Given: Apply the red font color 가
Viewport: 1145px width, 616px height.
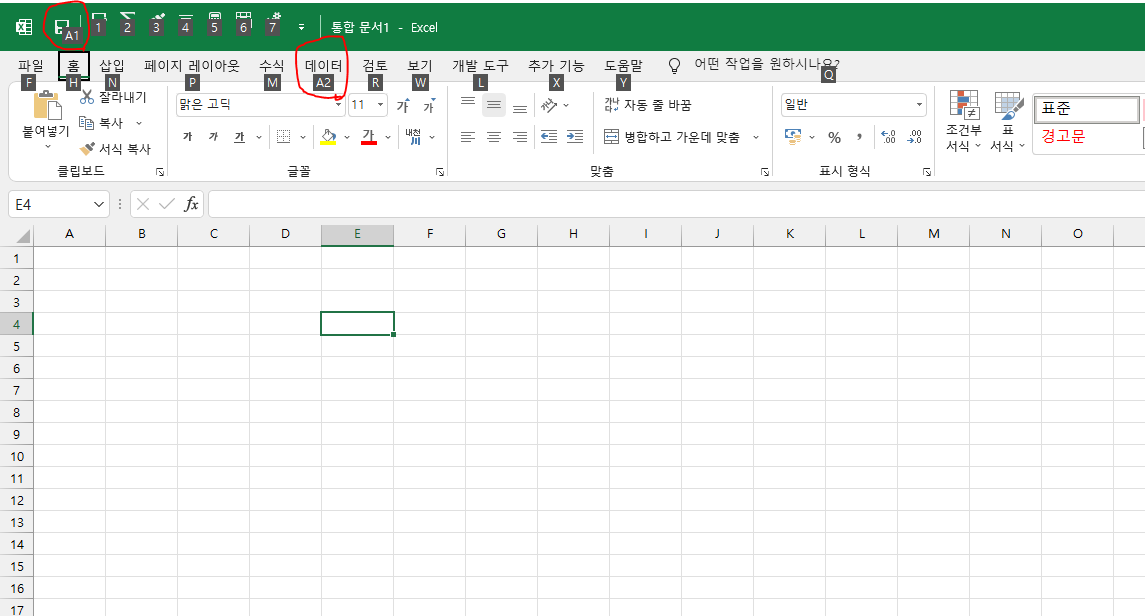Looking at the screenshot, I should coord(369,136).
